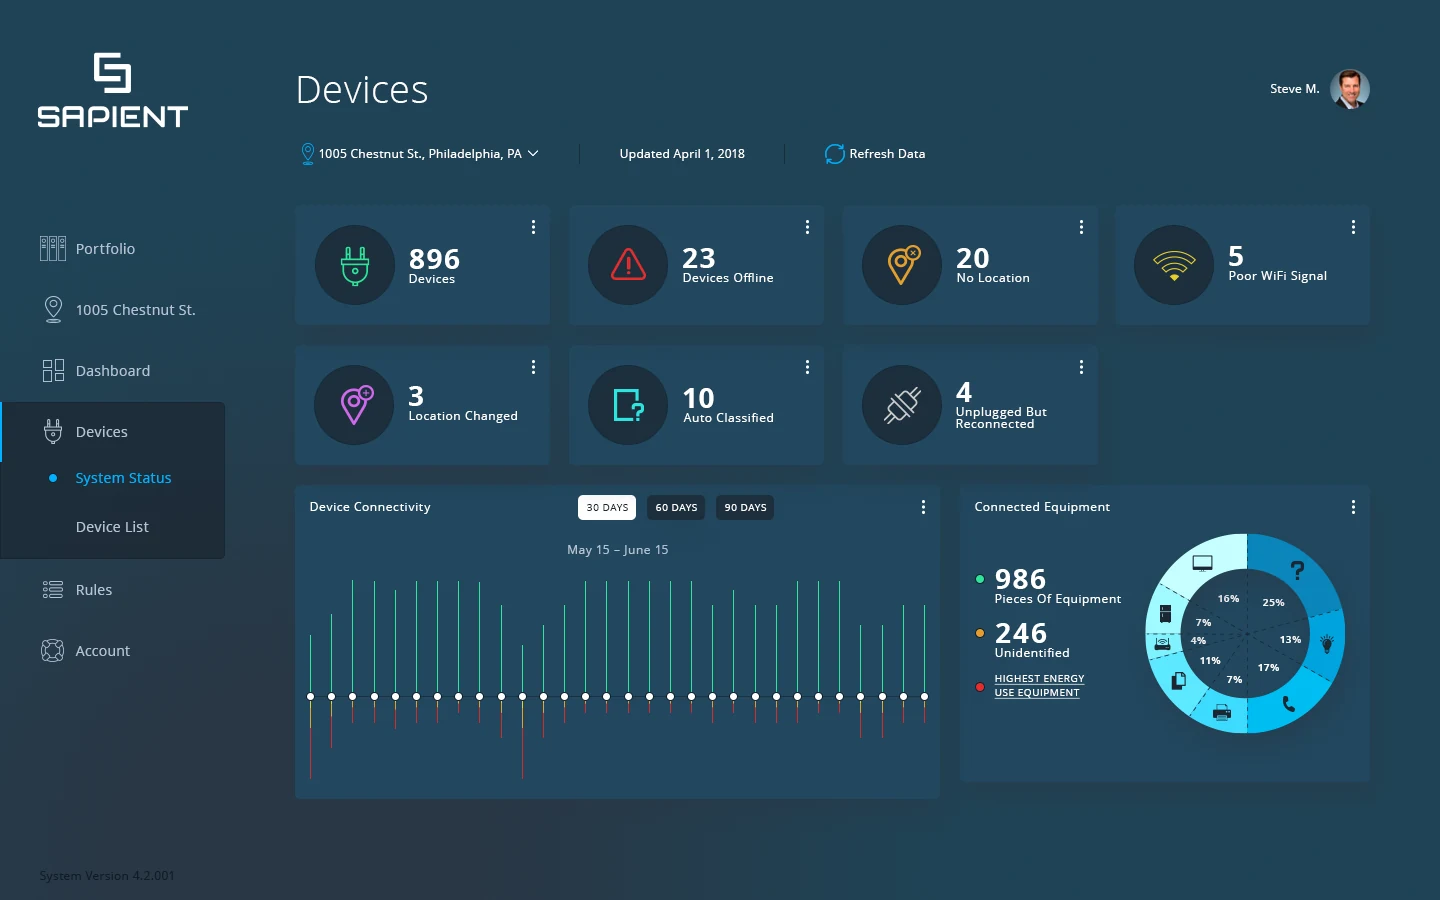
Task: Open options menu on Devices Offline card
Action: click(807, 227)
